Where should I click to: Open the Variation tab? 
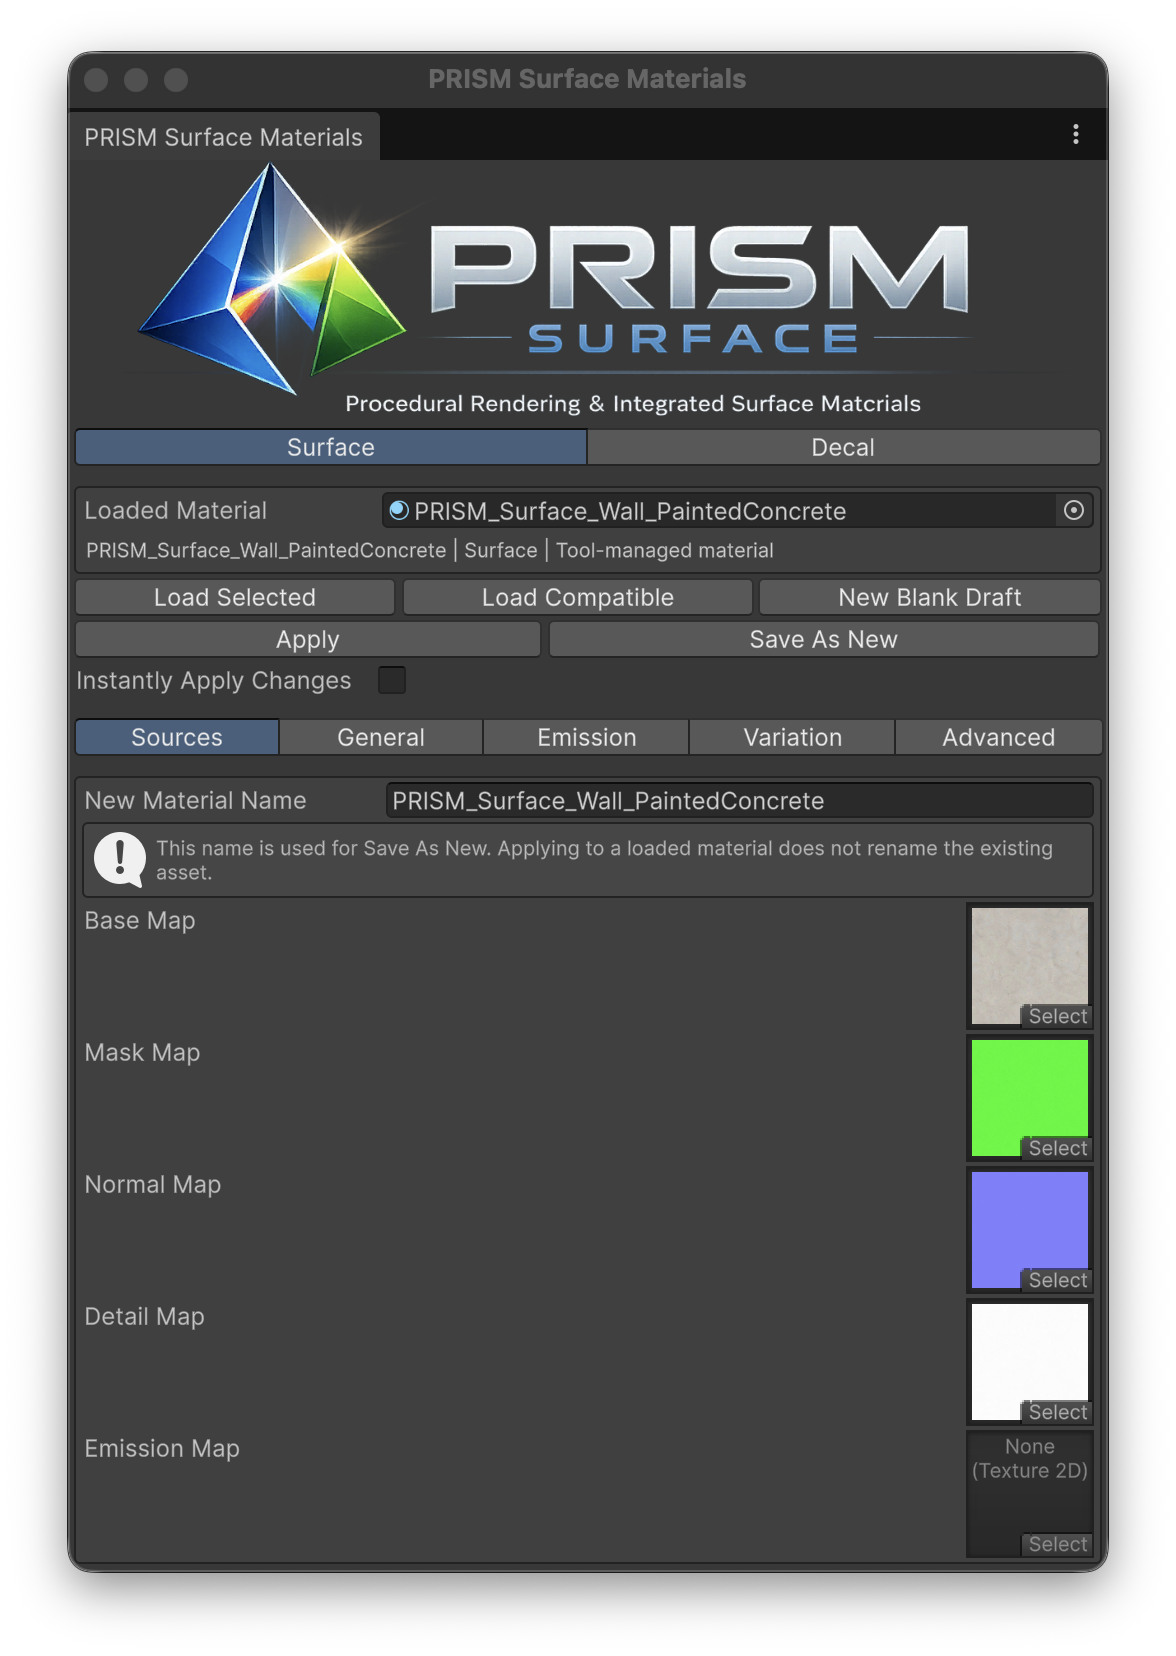point(793,737)
